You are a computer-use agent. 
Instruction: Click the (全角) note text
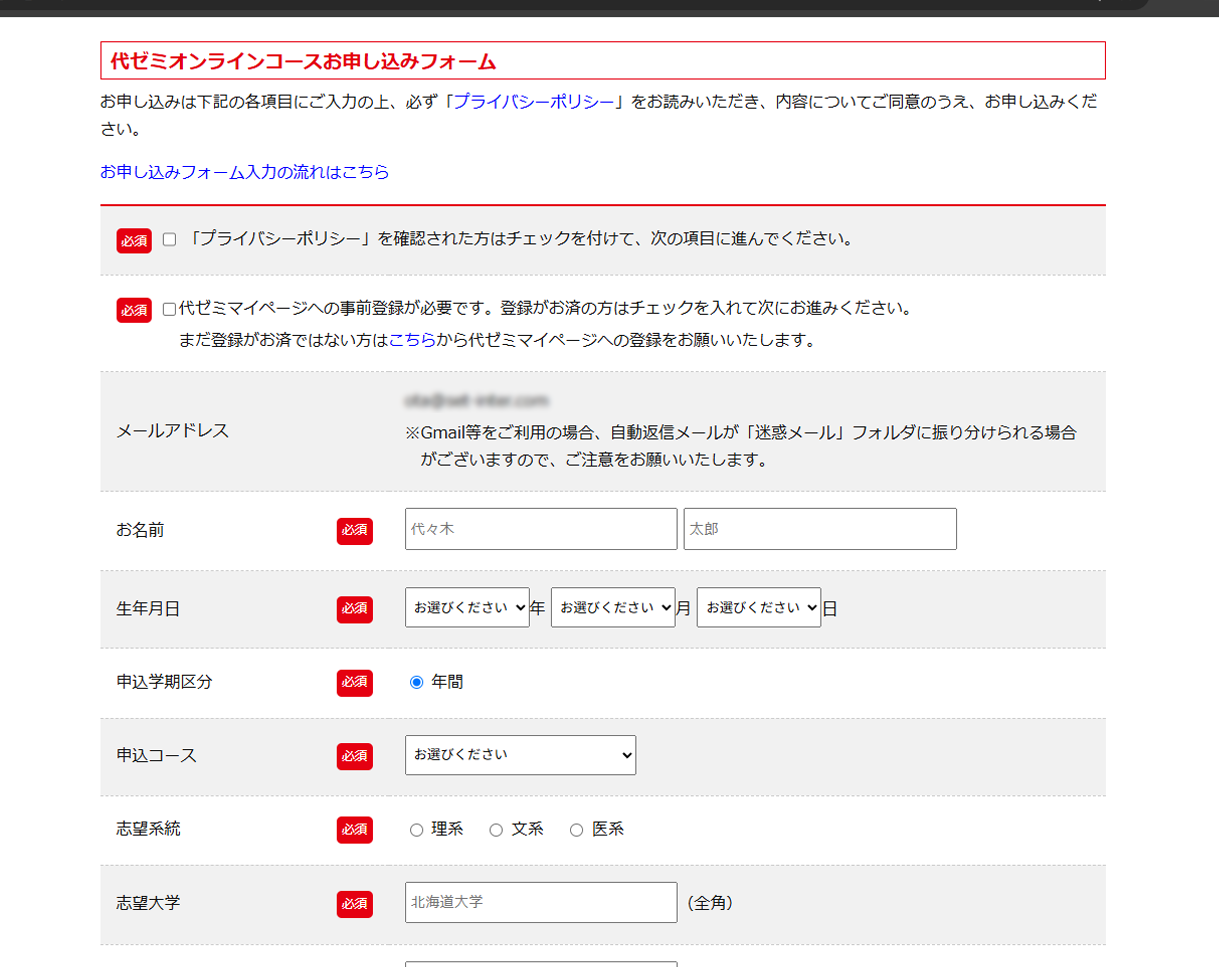pos(710,903)
